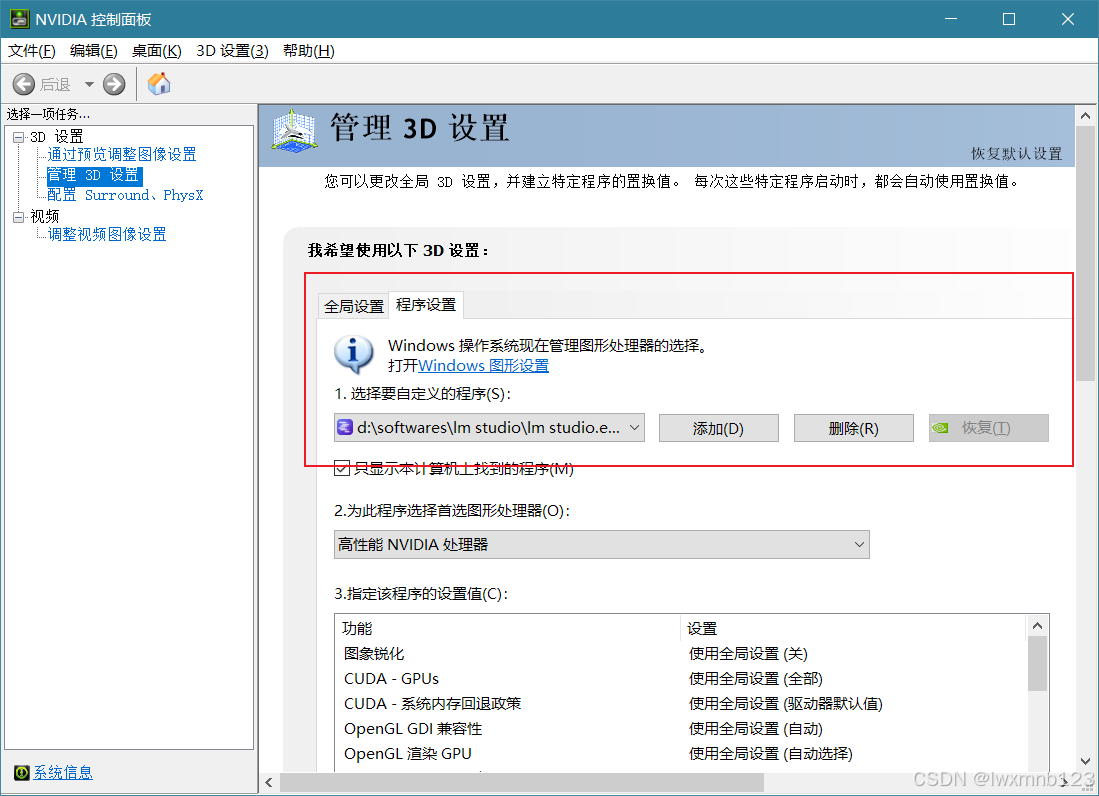
Task: Click main panel scroll-down arrow
Action: 1085,761
